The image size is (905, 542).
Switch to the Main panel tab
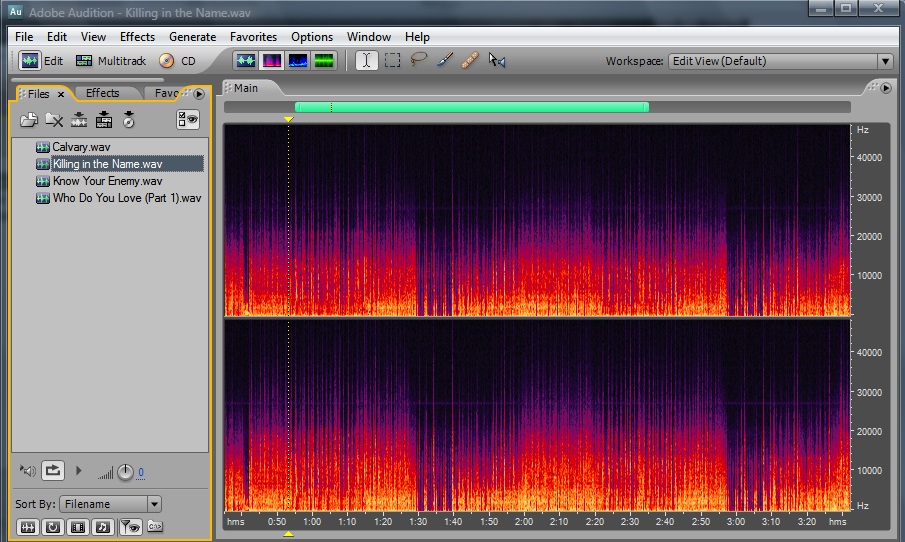[x=245, y=88]
